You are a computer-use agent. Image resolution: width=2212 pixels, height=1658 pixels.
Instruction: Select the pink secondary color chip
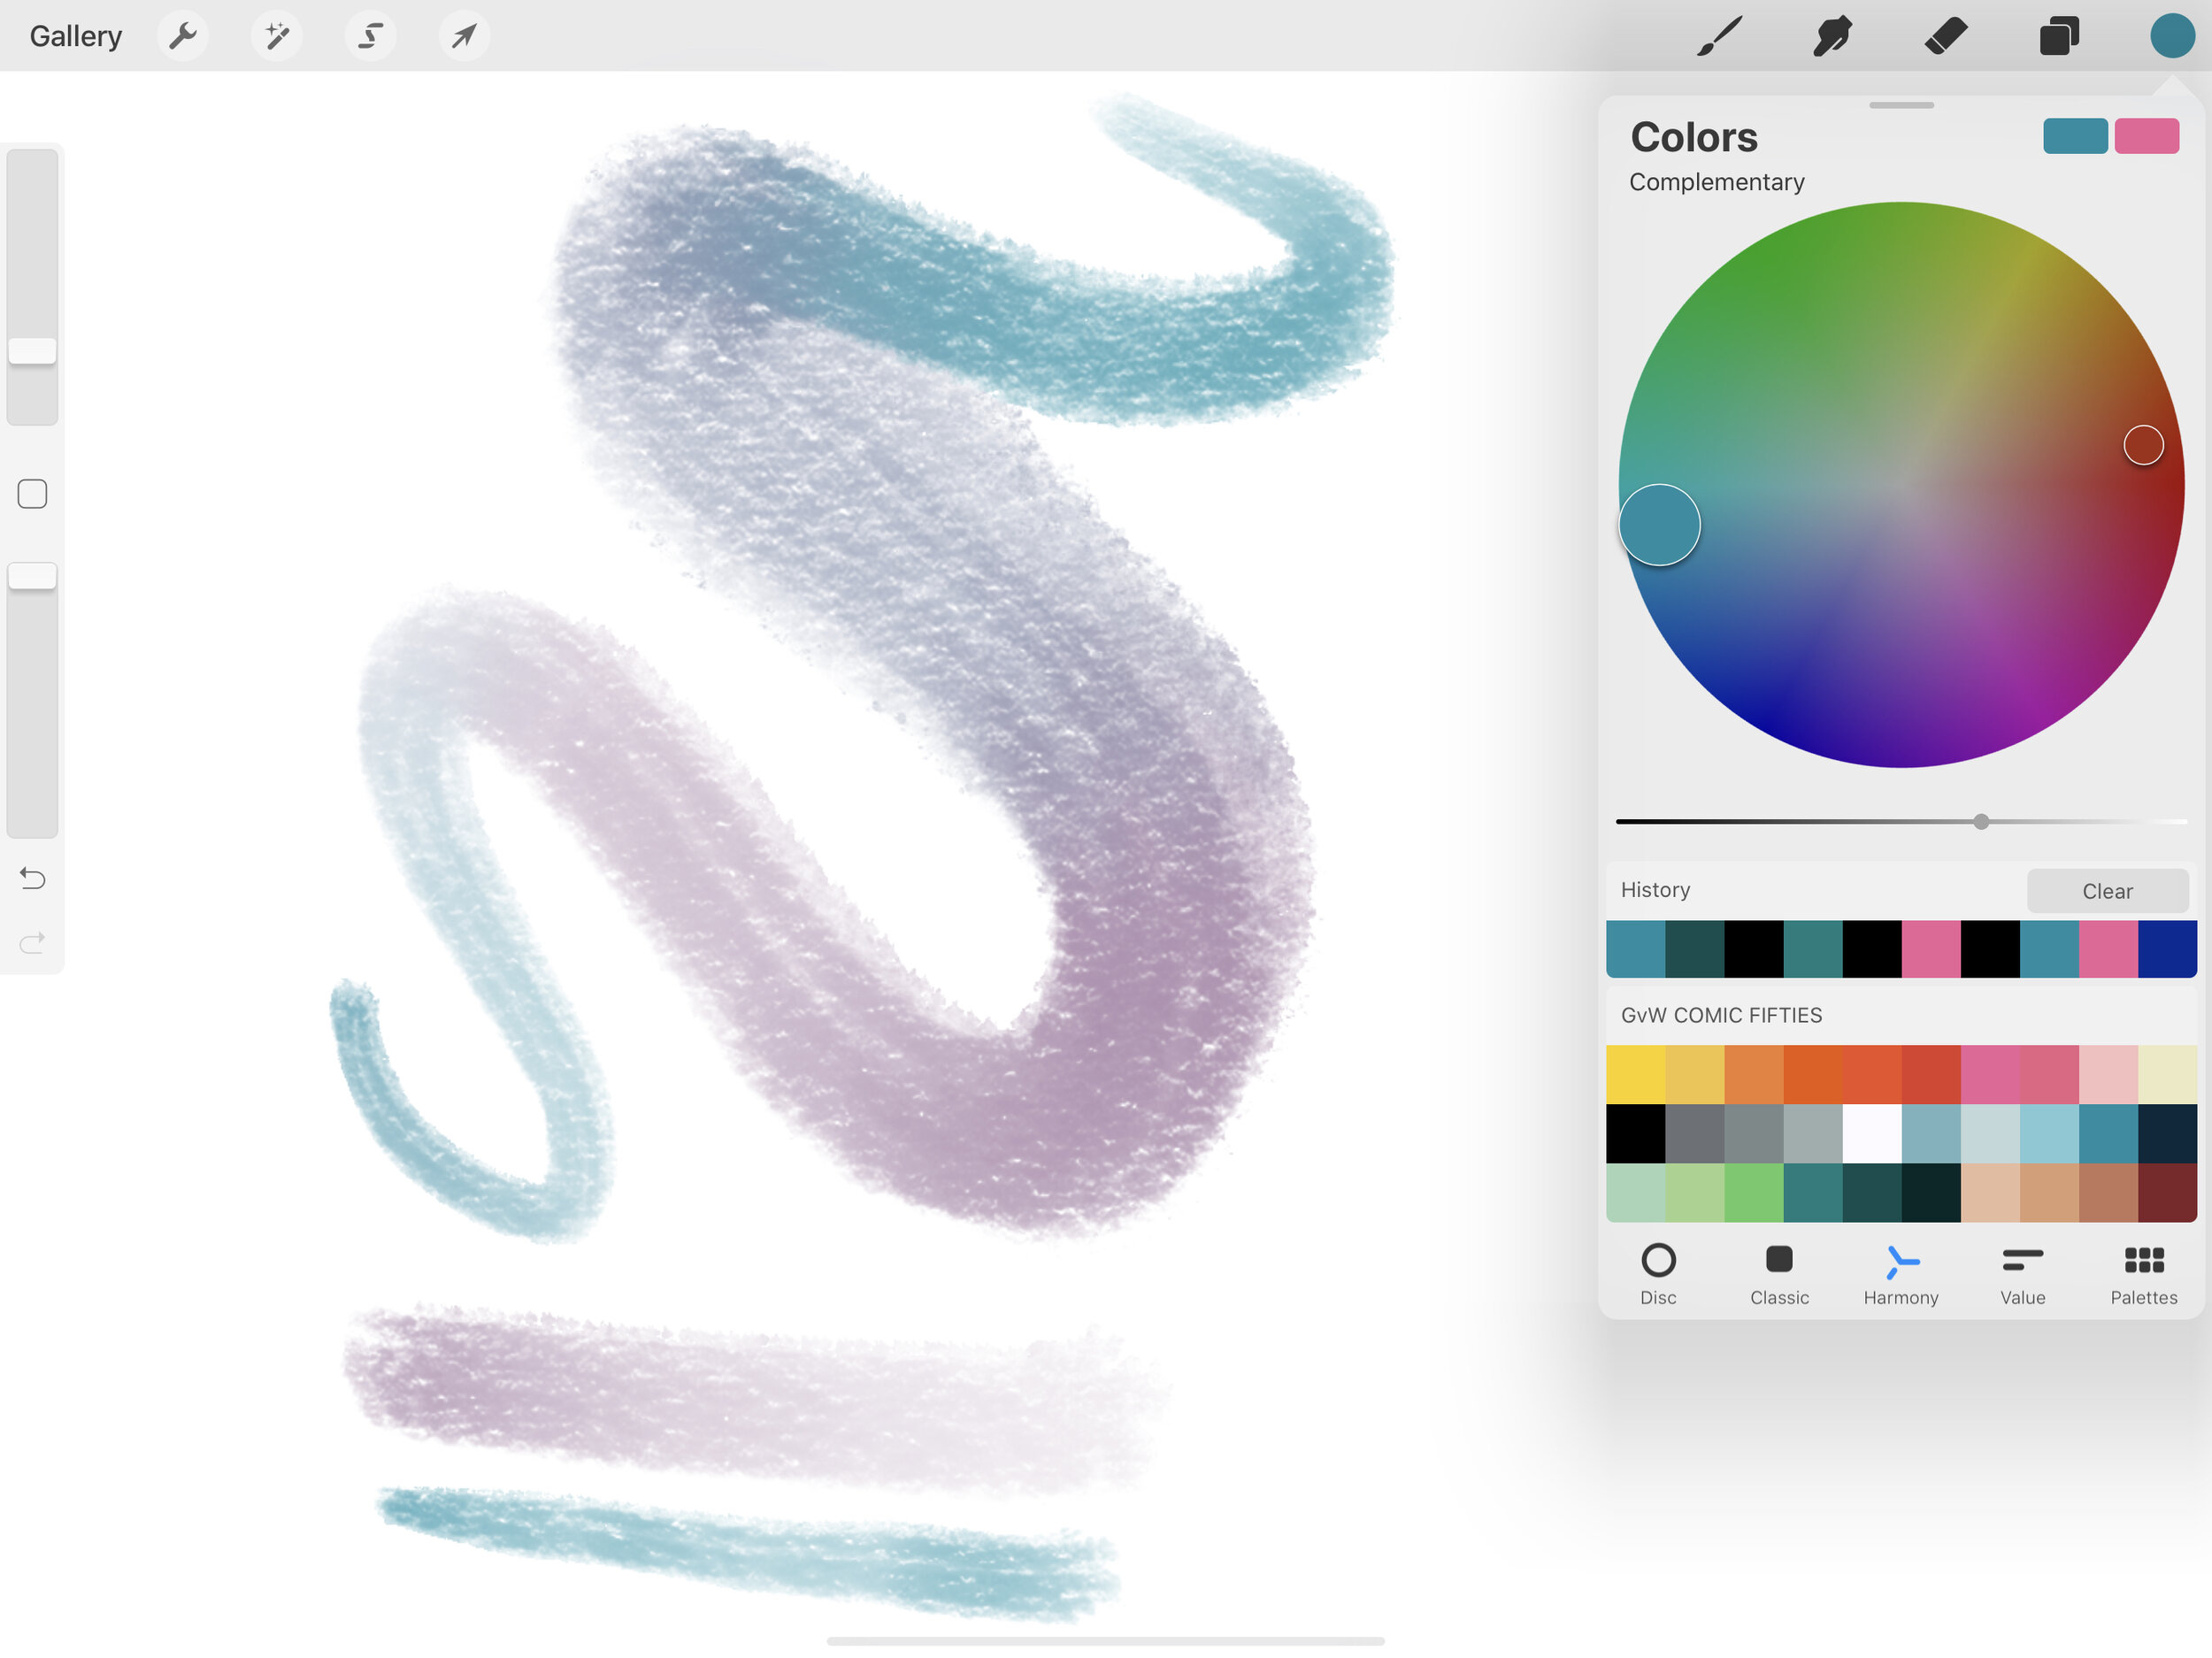pos(2146,136)
